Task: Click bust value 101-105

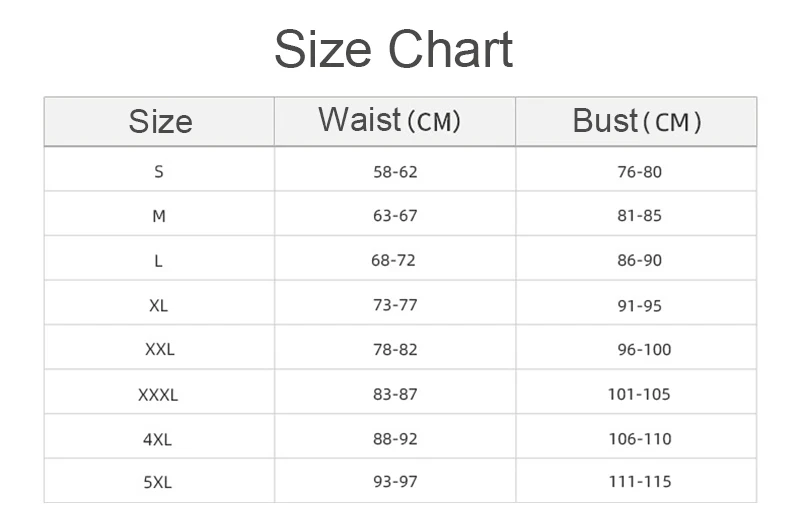Action: coord(640,394)
